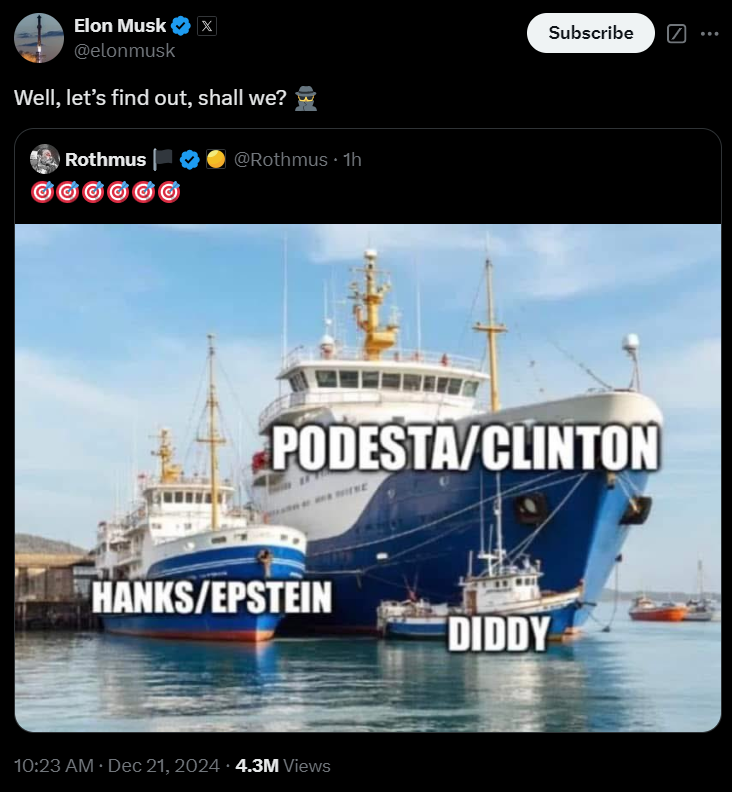Click the blue verified badge beside Elon Musk

tap(181, 26)
